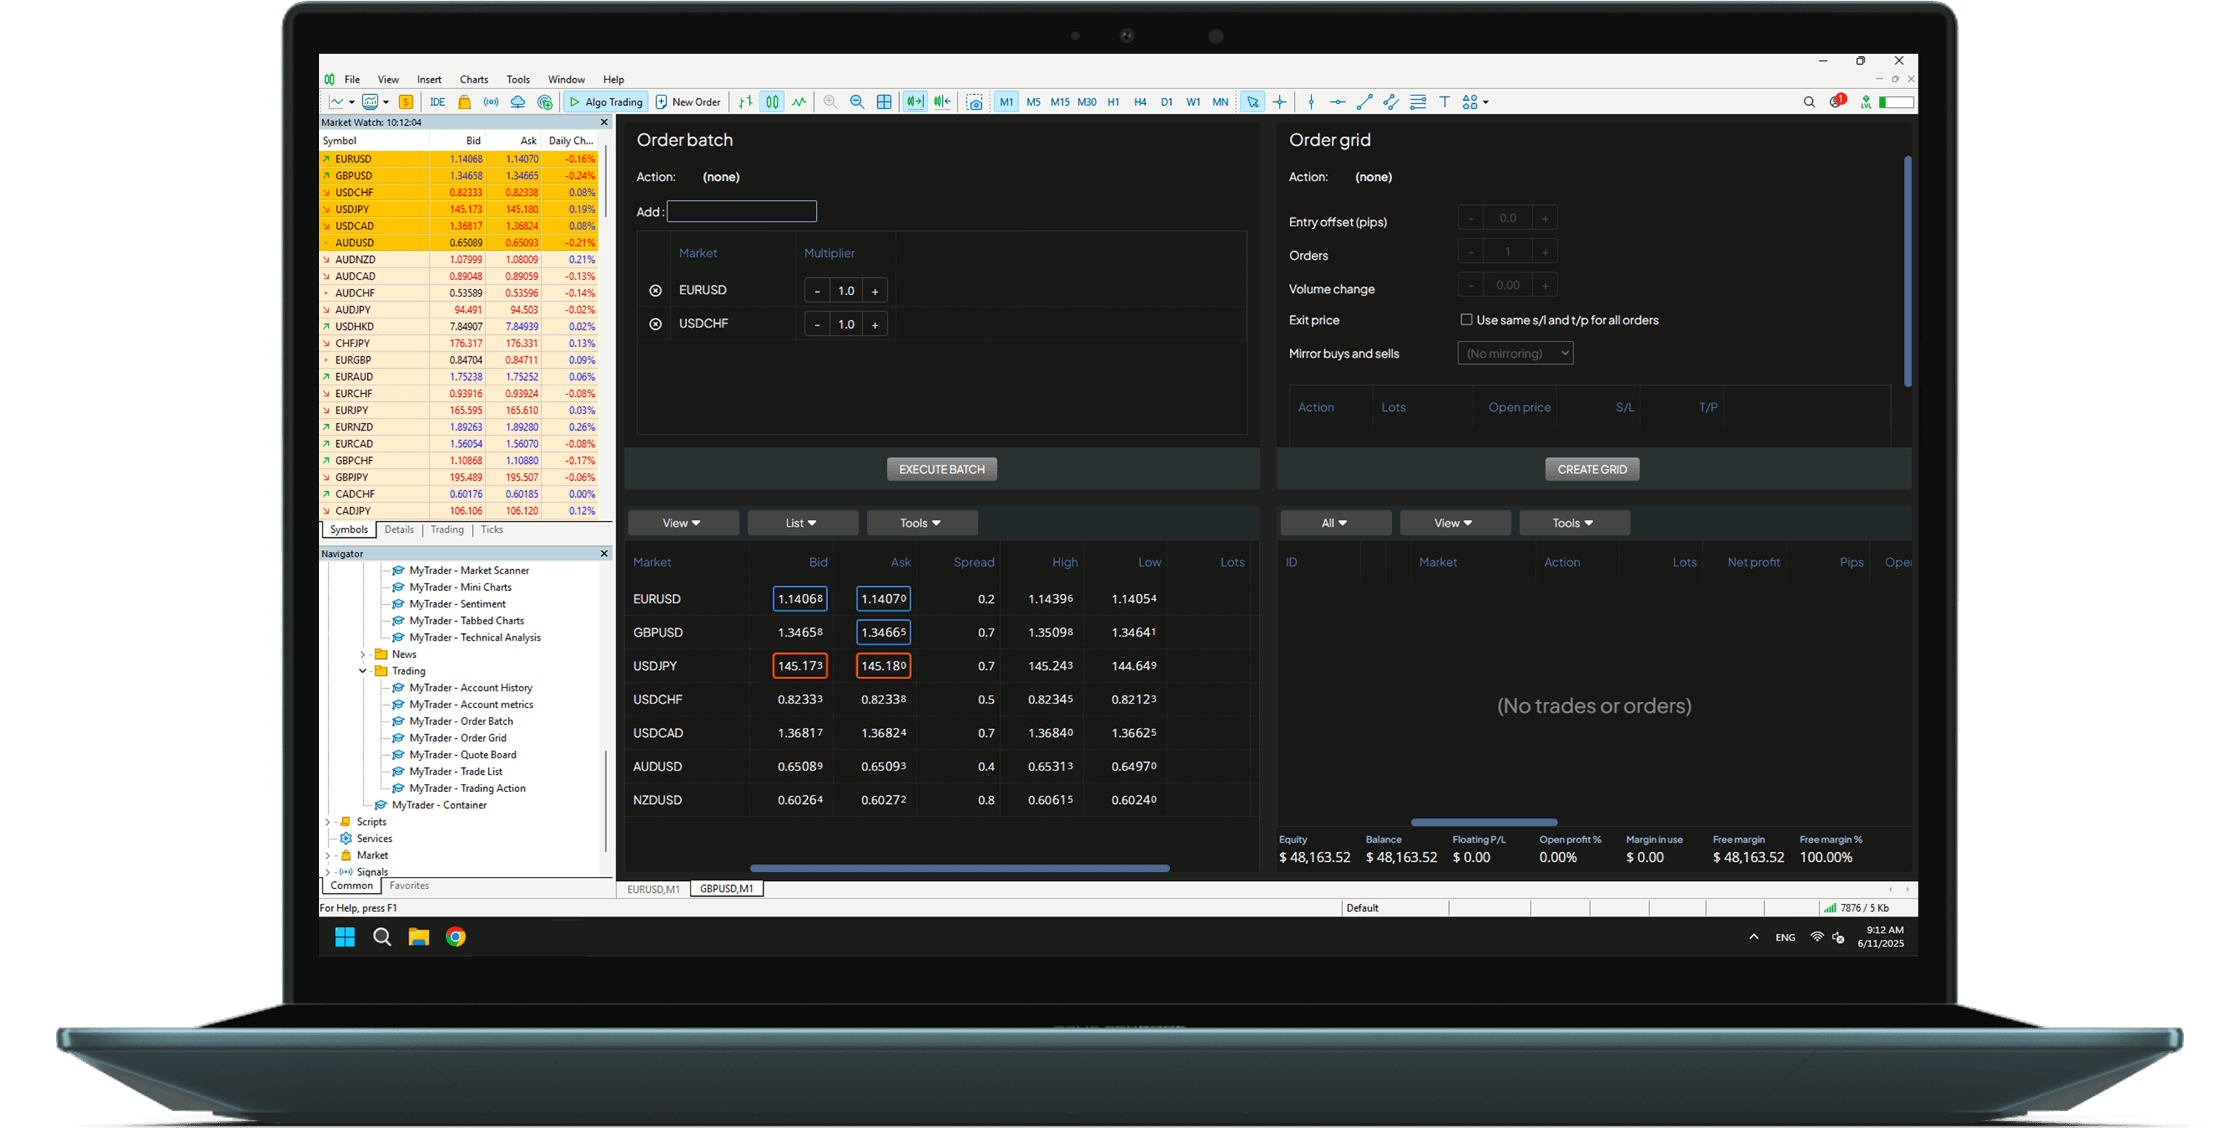Toggle auto-scroll to latest bar
2240x1128 pixels.
point(914,101)
